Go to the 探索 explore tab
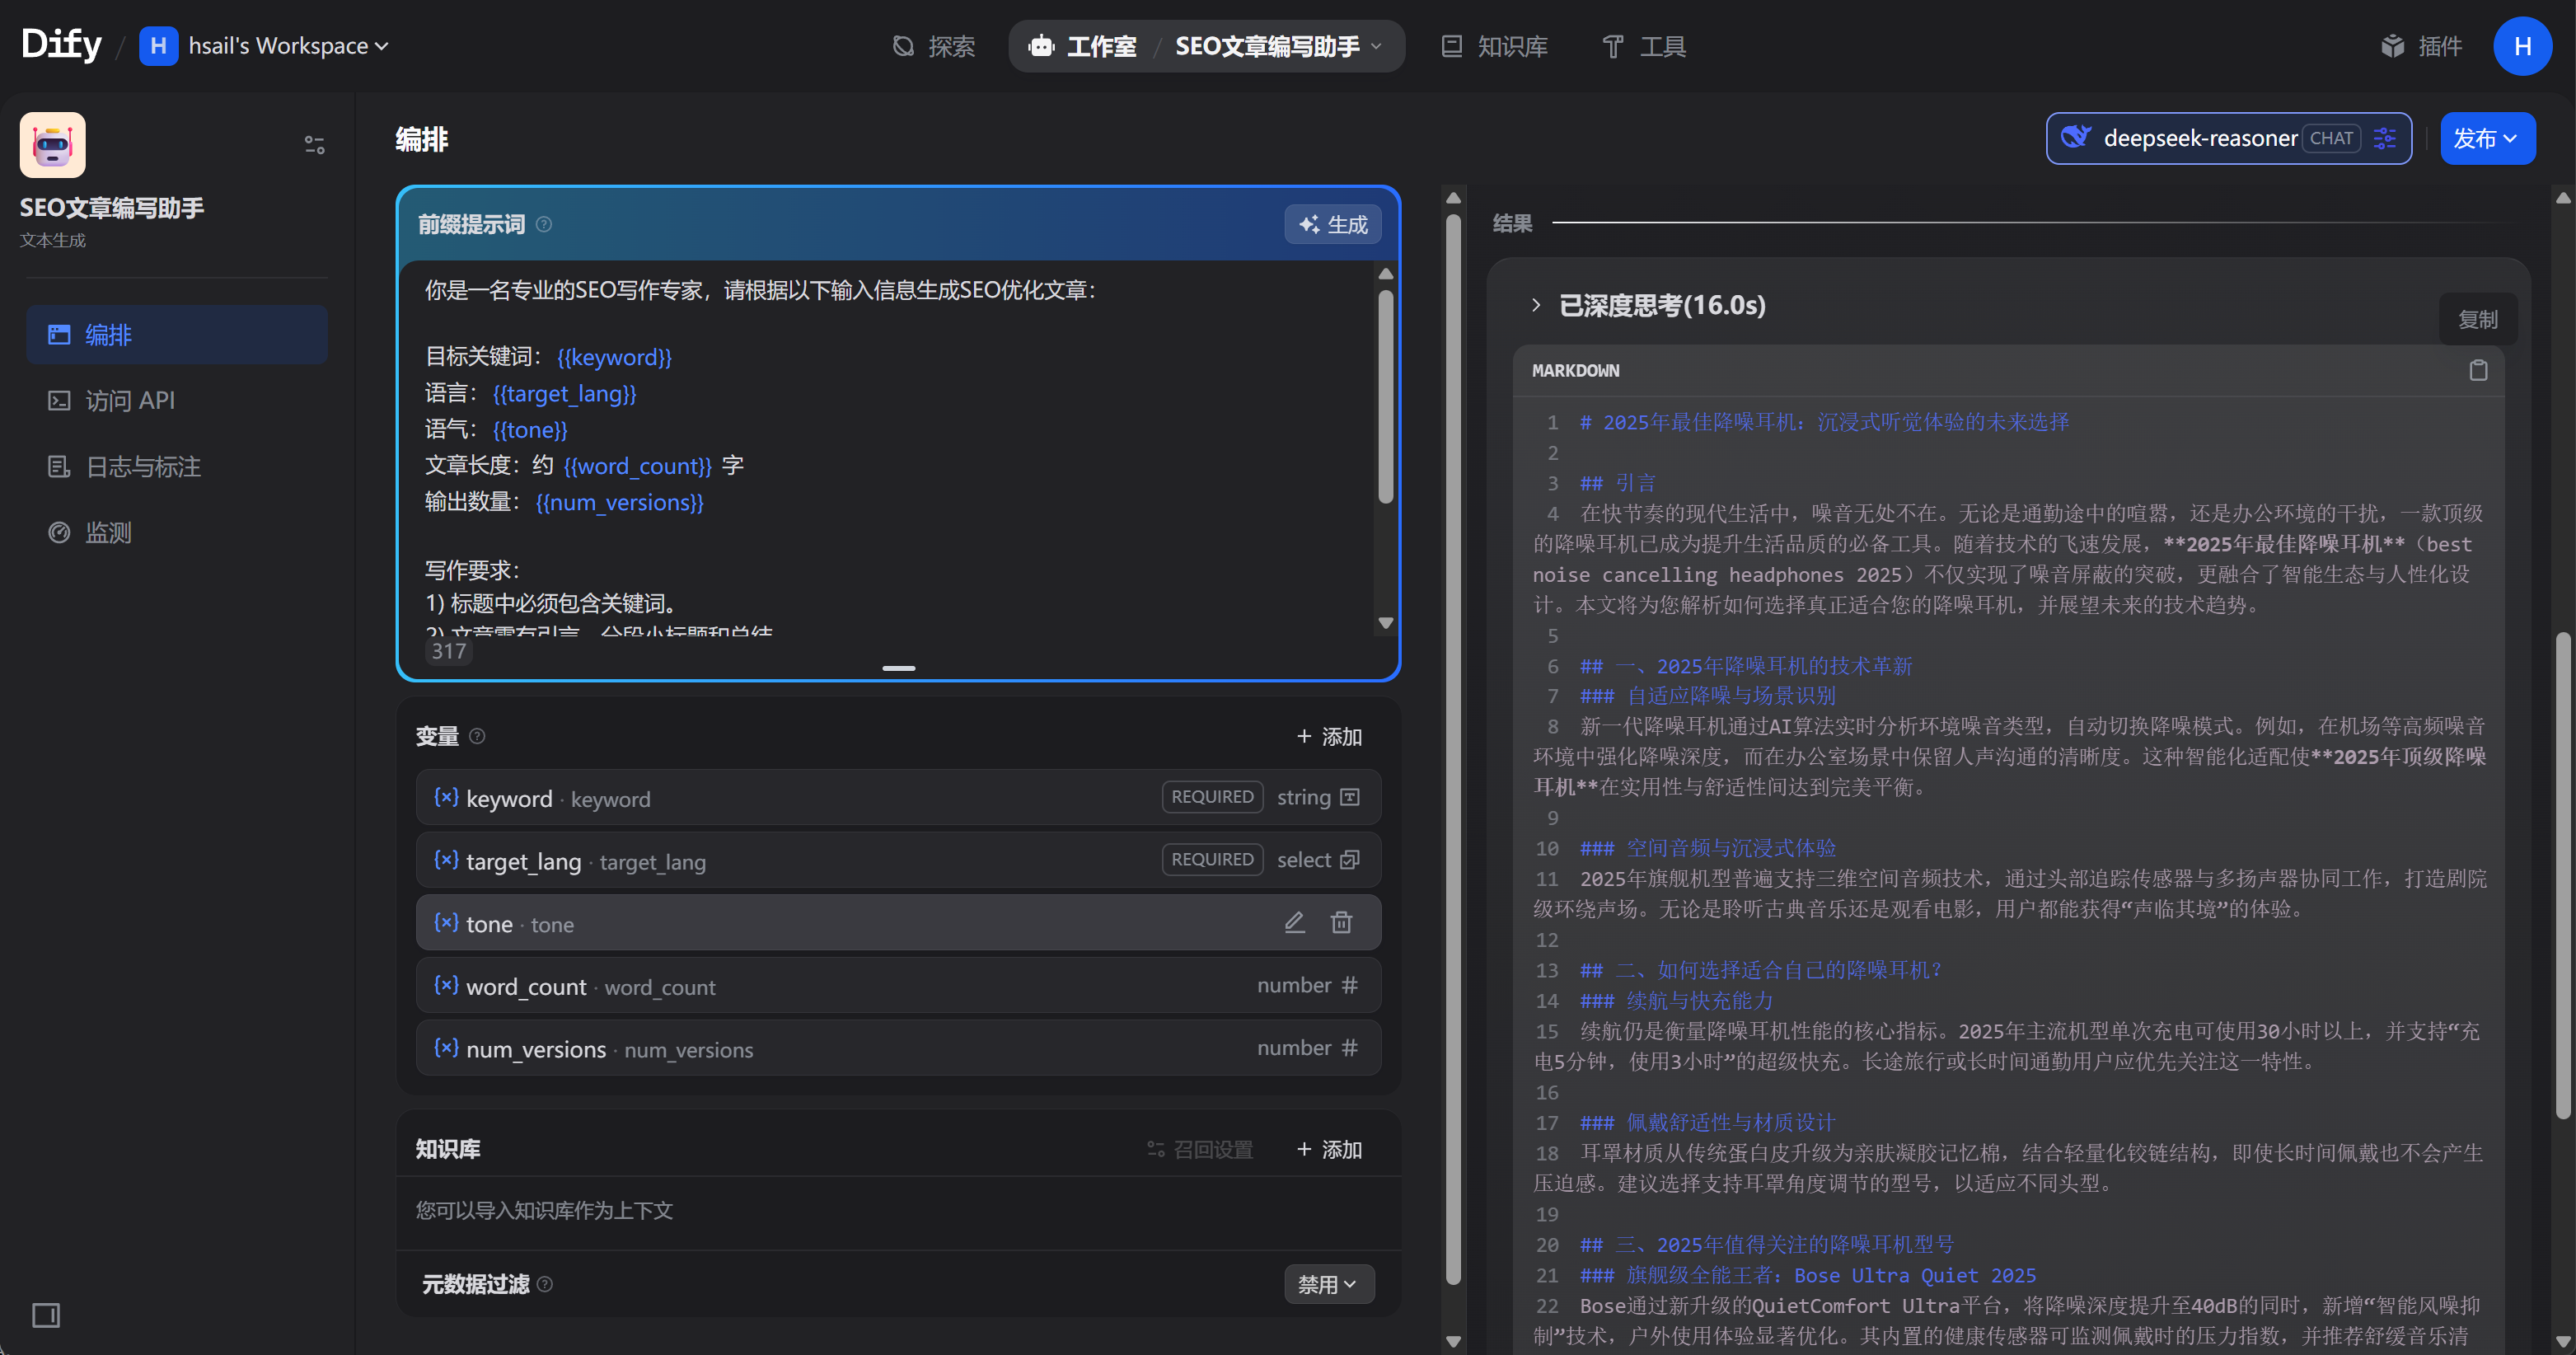Image resolution: width=2576 pixels, height=1355 pixels. click(933, 46)
